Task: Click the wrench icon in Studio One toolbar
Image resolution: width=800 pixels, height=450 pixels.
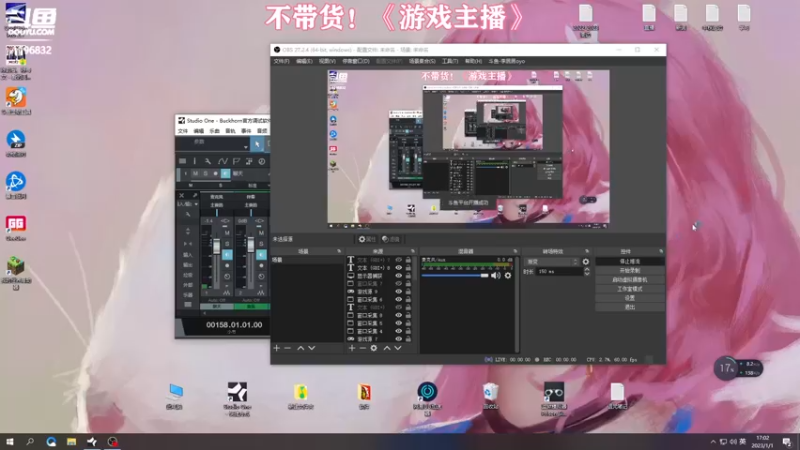Action: pos(208,161)
